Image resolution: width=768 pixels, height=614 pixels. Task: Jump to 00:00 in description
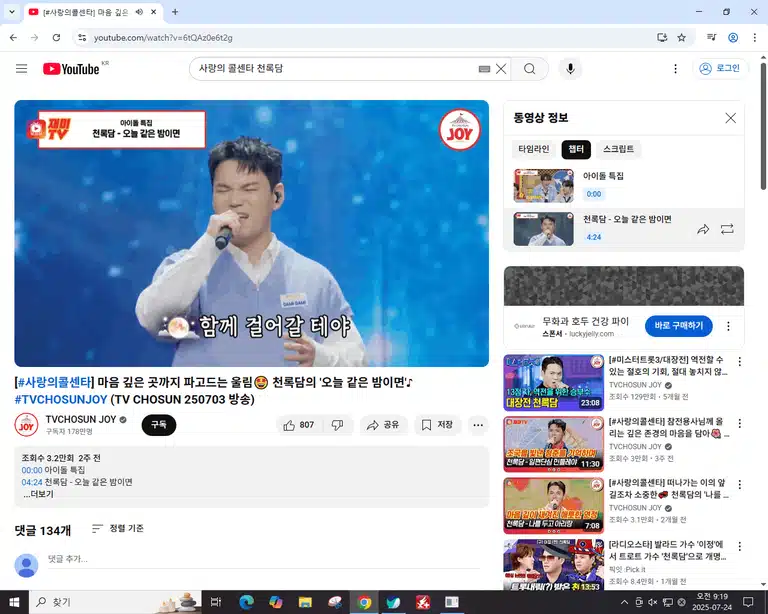(x=32, y=470)
